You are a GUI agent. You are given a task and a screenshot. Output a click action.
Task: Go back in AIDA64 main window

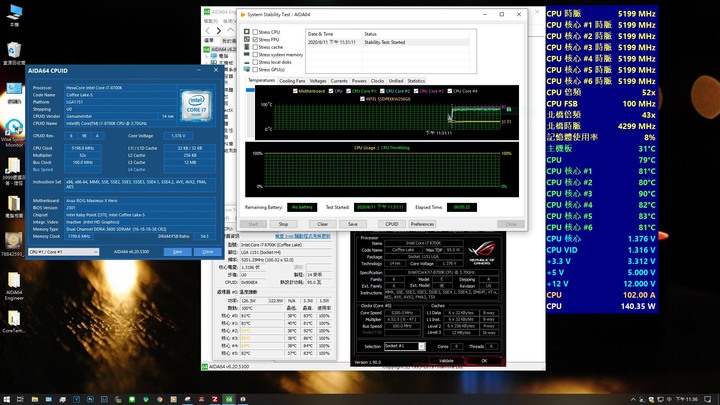point(208,30)
